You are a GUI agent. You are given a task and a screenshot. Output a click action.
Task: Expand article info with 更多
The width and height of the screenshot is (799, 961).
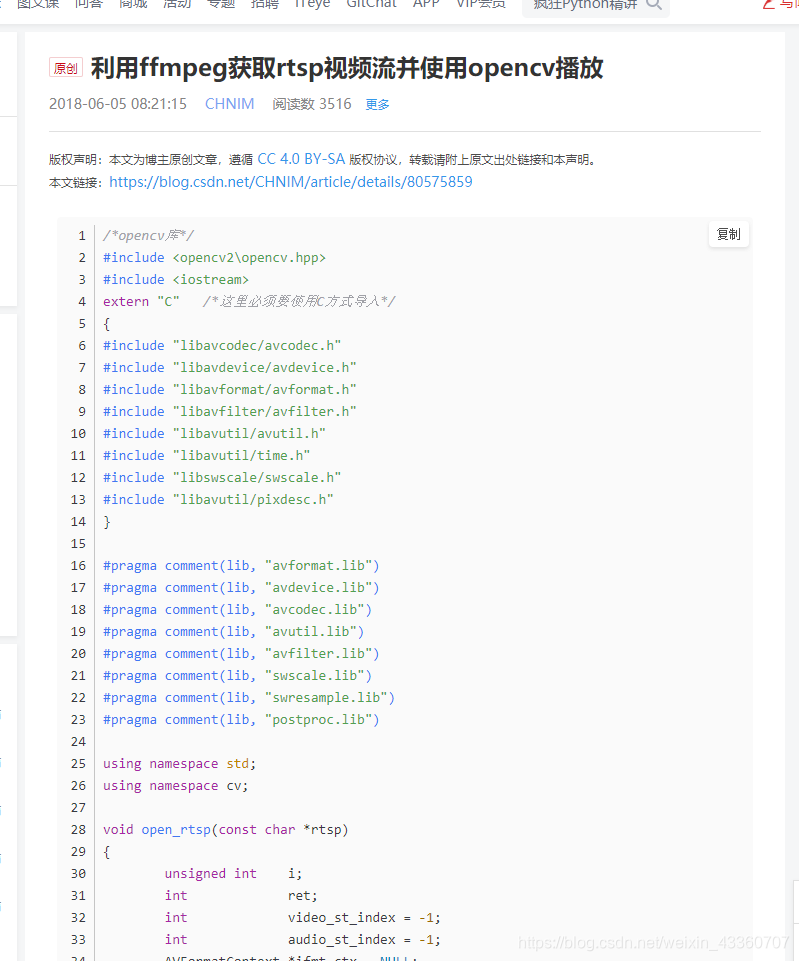377,104
